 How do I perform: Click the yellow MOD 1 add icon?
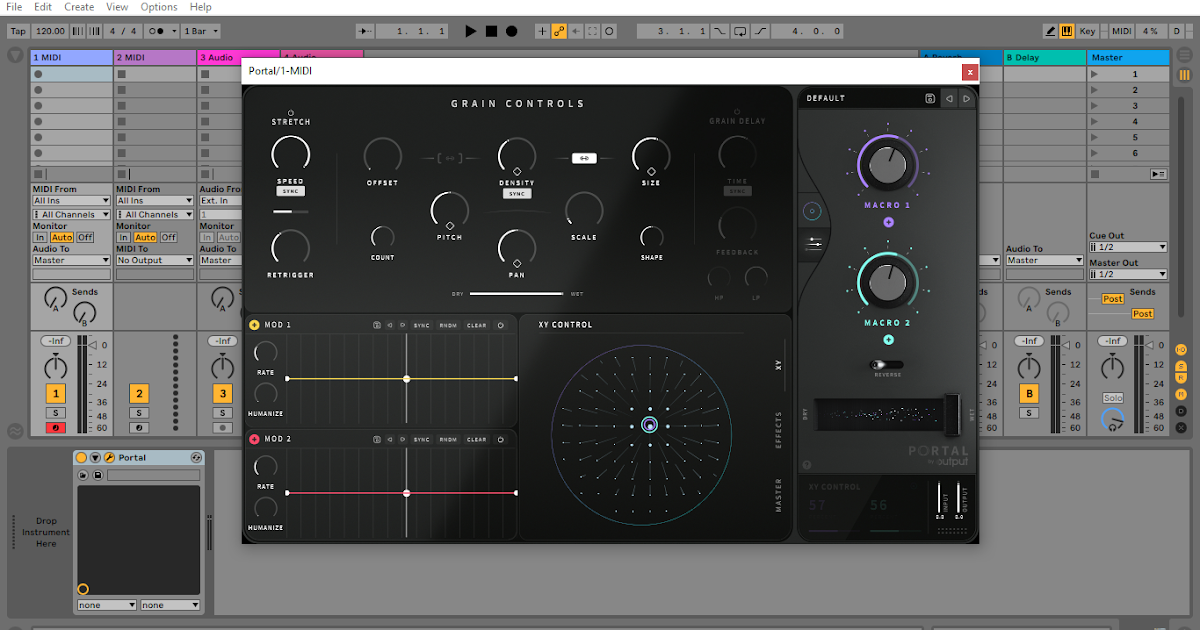tap(254, 325)
